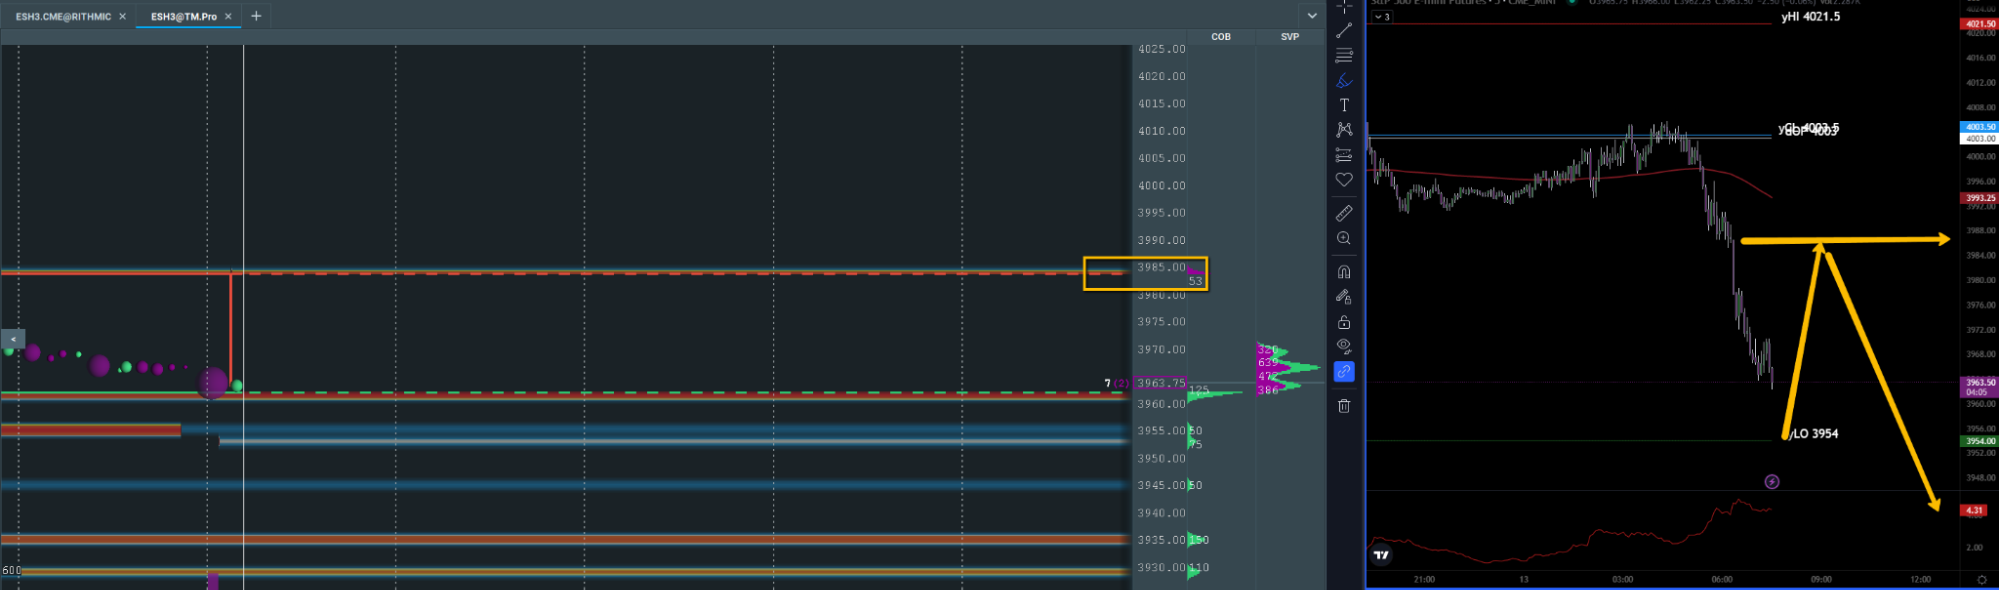The image size is (1999, 590).
Task: Choose the text annotation tool
Action: (x=1344, y=105)
